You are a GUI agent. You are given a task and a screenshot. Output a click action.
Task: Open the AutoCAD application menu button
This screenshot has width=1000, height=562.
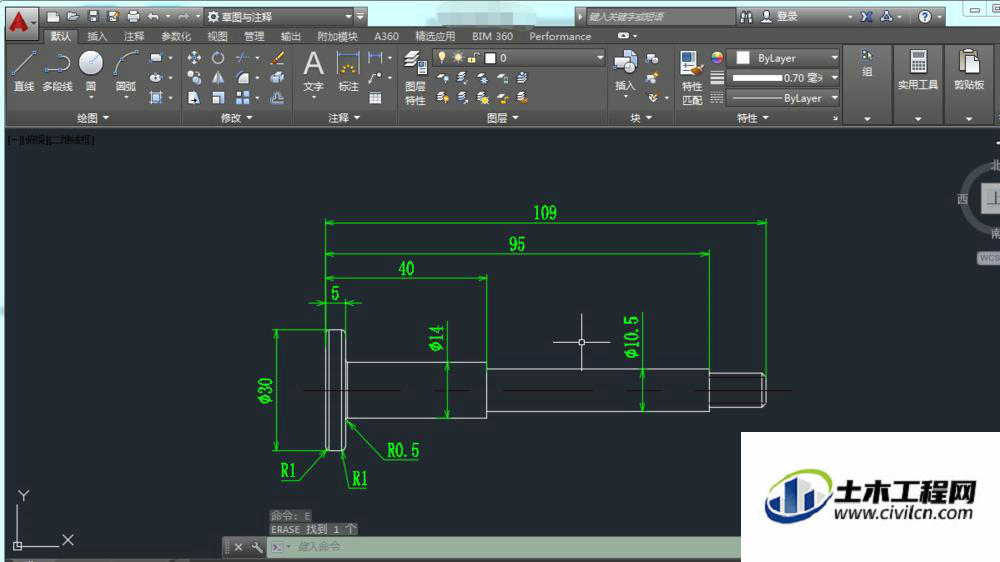[x=22, y=22]
